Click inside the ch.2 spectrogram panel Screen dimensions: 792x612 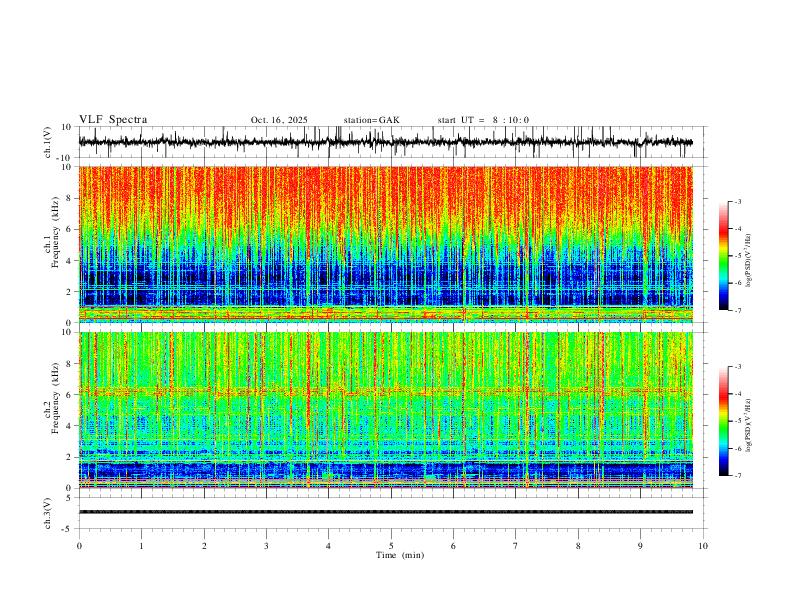(x=385, y=410)
